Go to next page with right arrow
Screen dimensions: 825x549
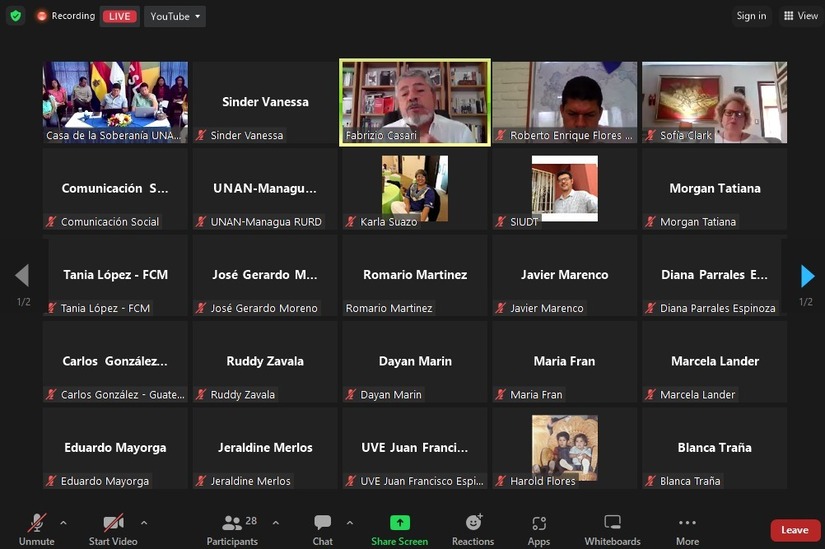pos(807,276)
